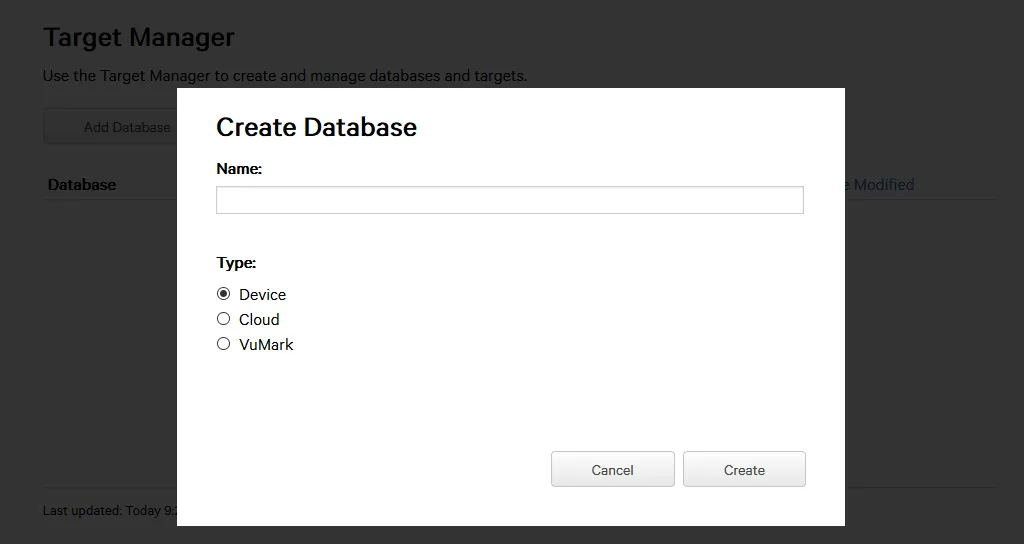Cancel the Create Database dialog
This screenshot has height=544, width=1024.
pos(613,469)
